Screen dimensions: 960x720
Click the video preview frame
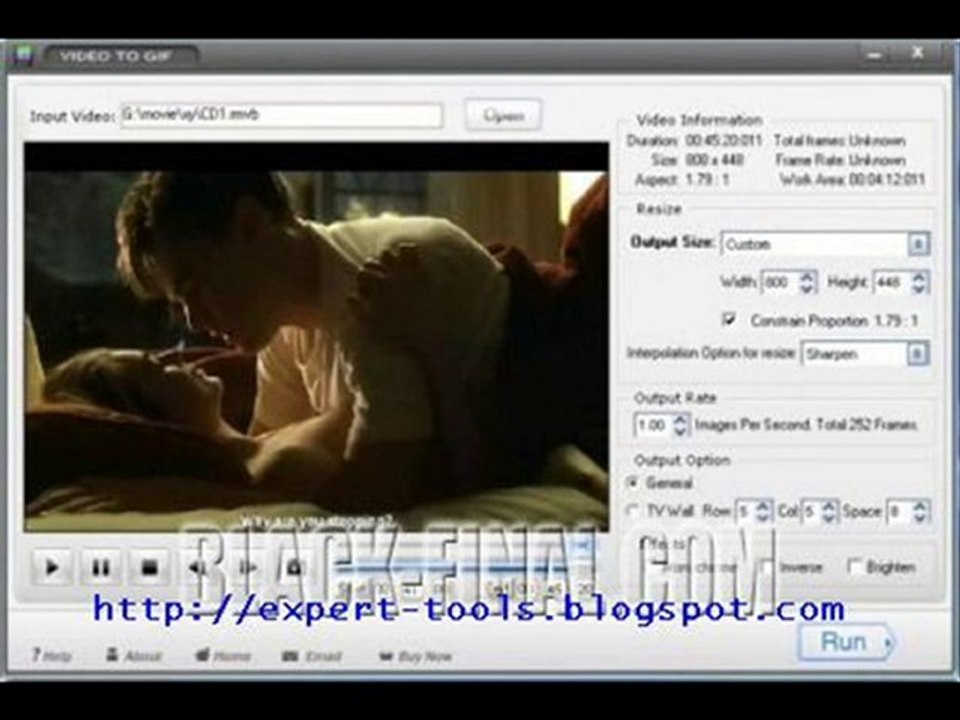click(x=317, y=337)
